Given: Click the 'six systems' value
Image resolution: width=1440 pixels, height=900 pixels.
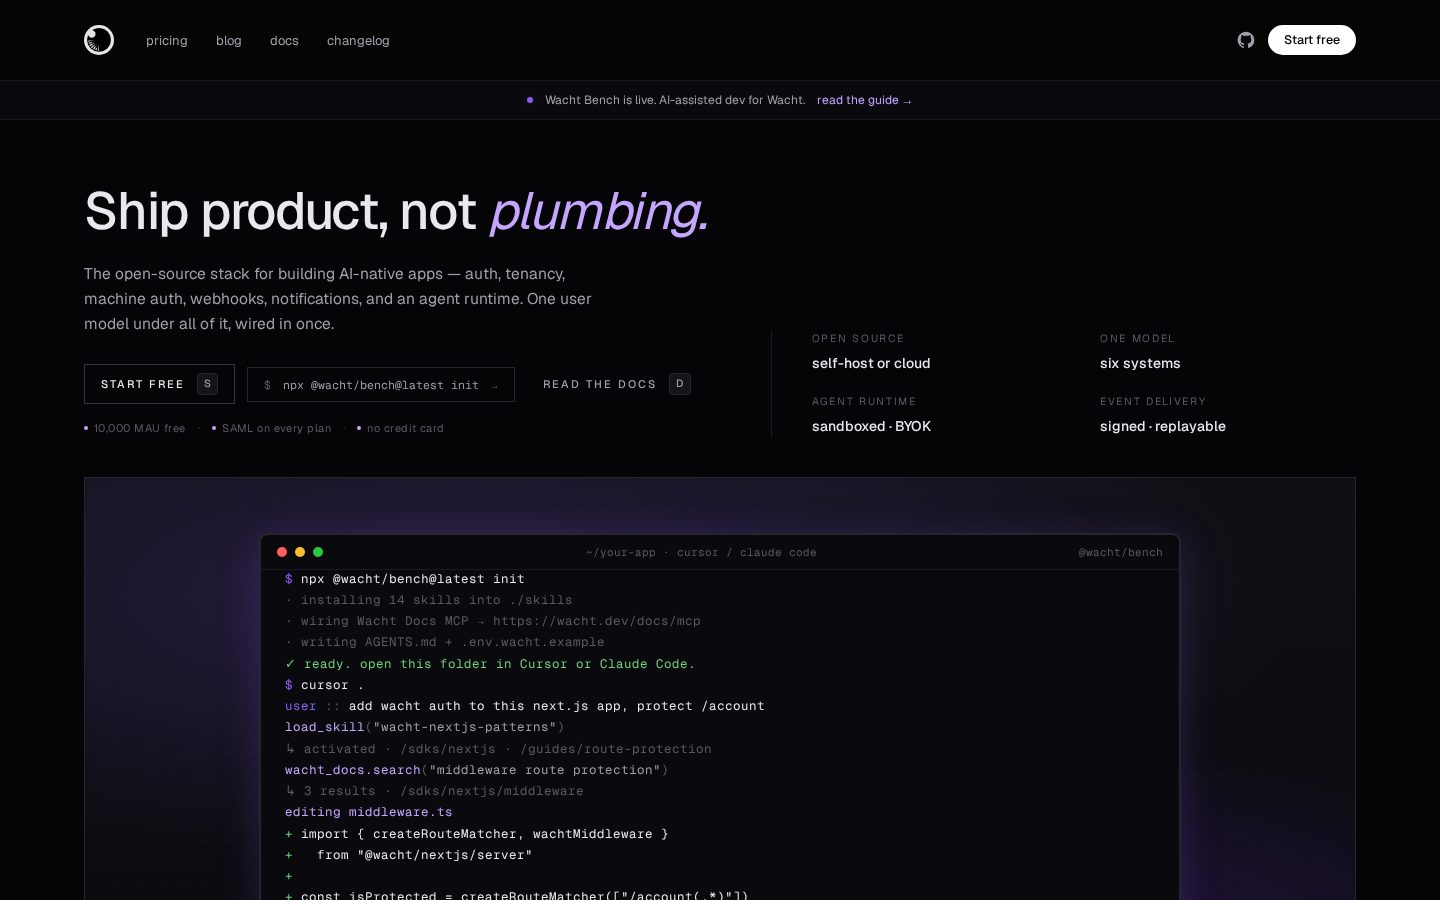Looking at the screenshot, I should [x=1140, y=363].
